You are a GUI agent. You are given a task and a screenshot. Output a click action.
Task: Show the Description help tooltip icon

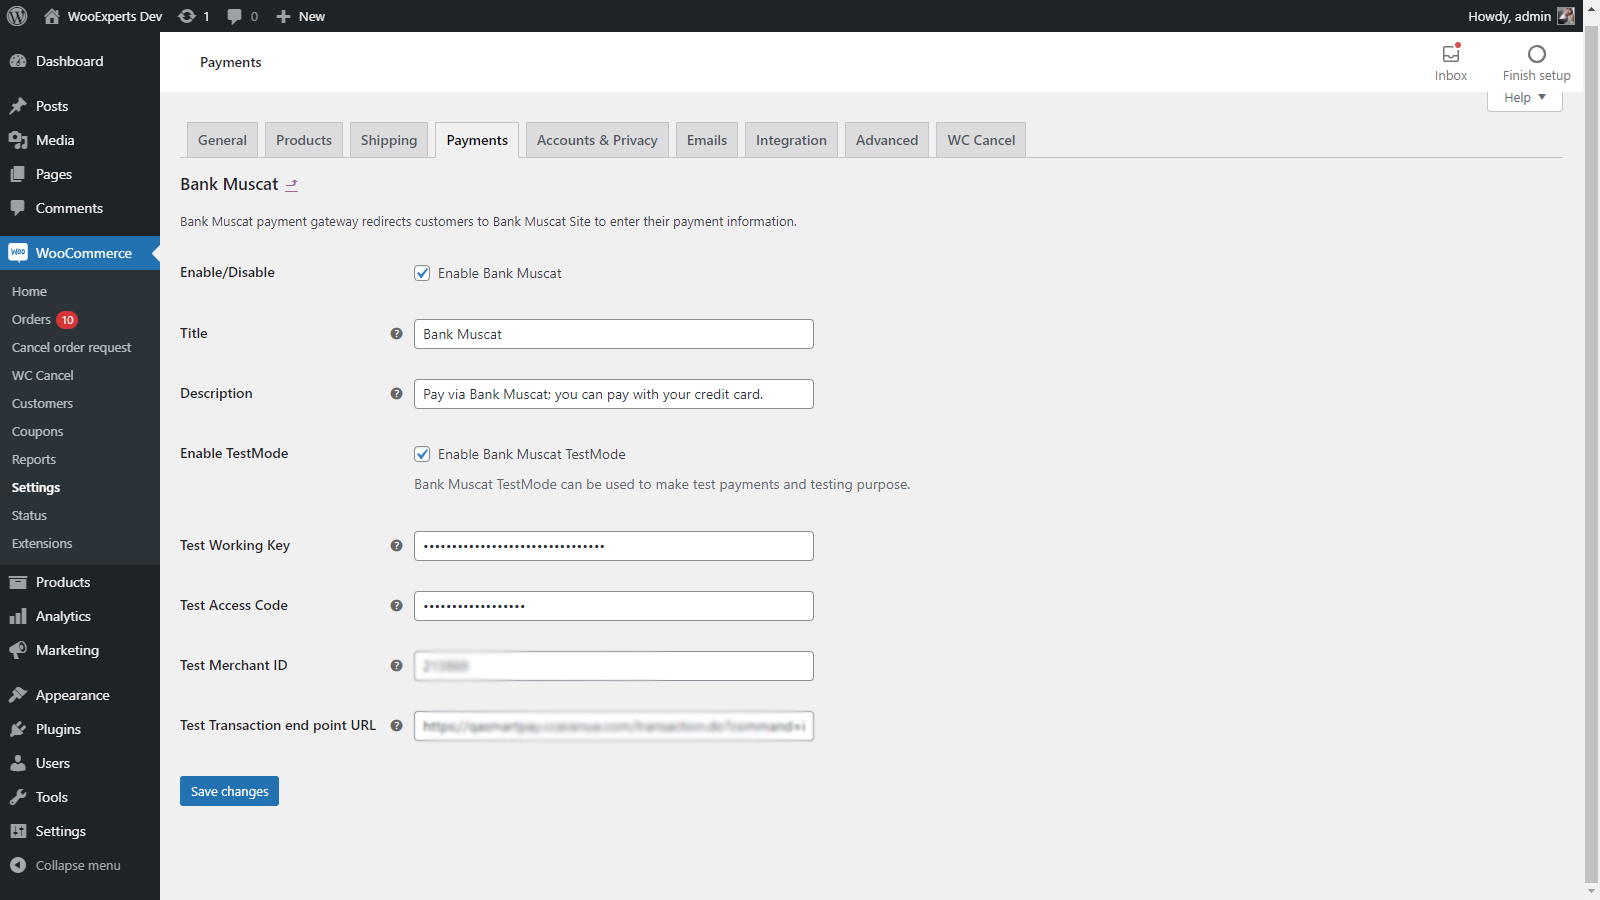coord(396,394)
